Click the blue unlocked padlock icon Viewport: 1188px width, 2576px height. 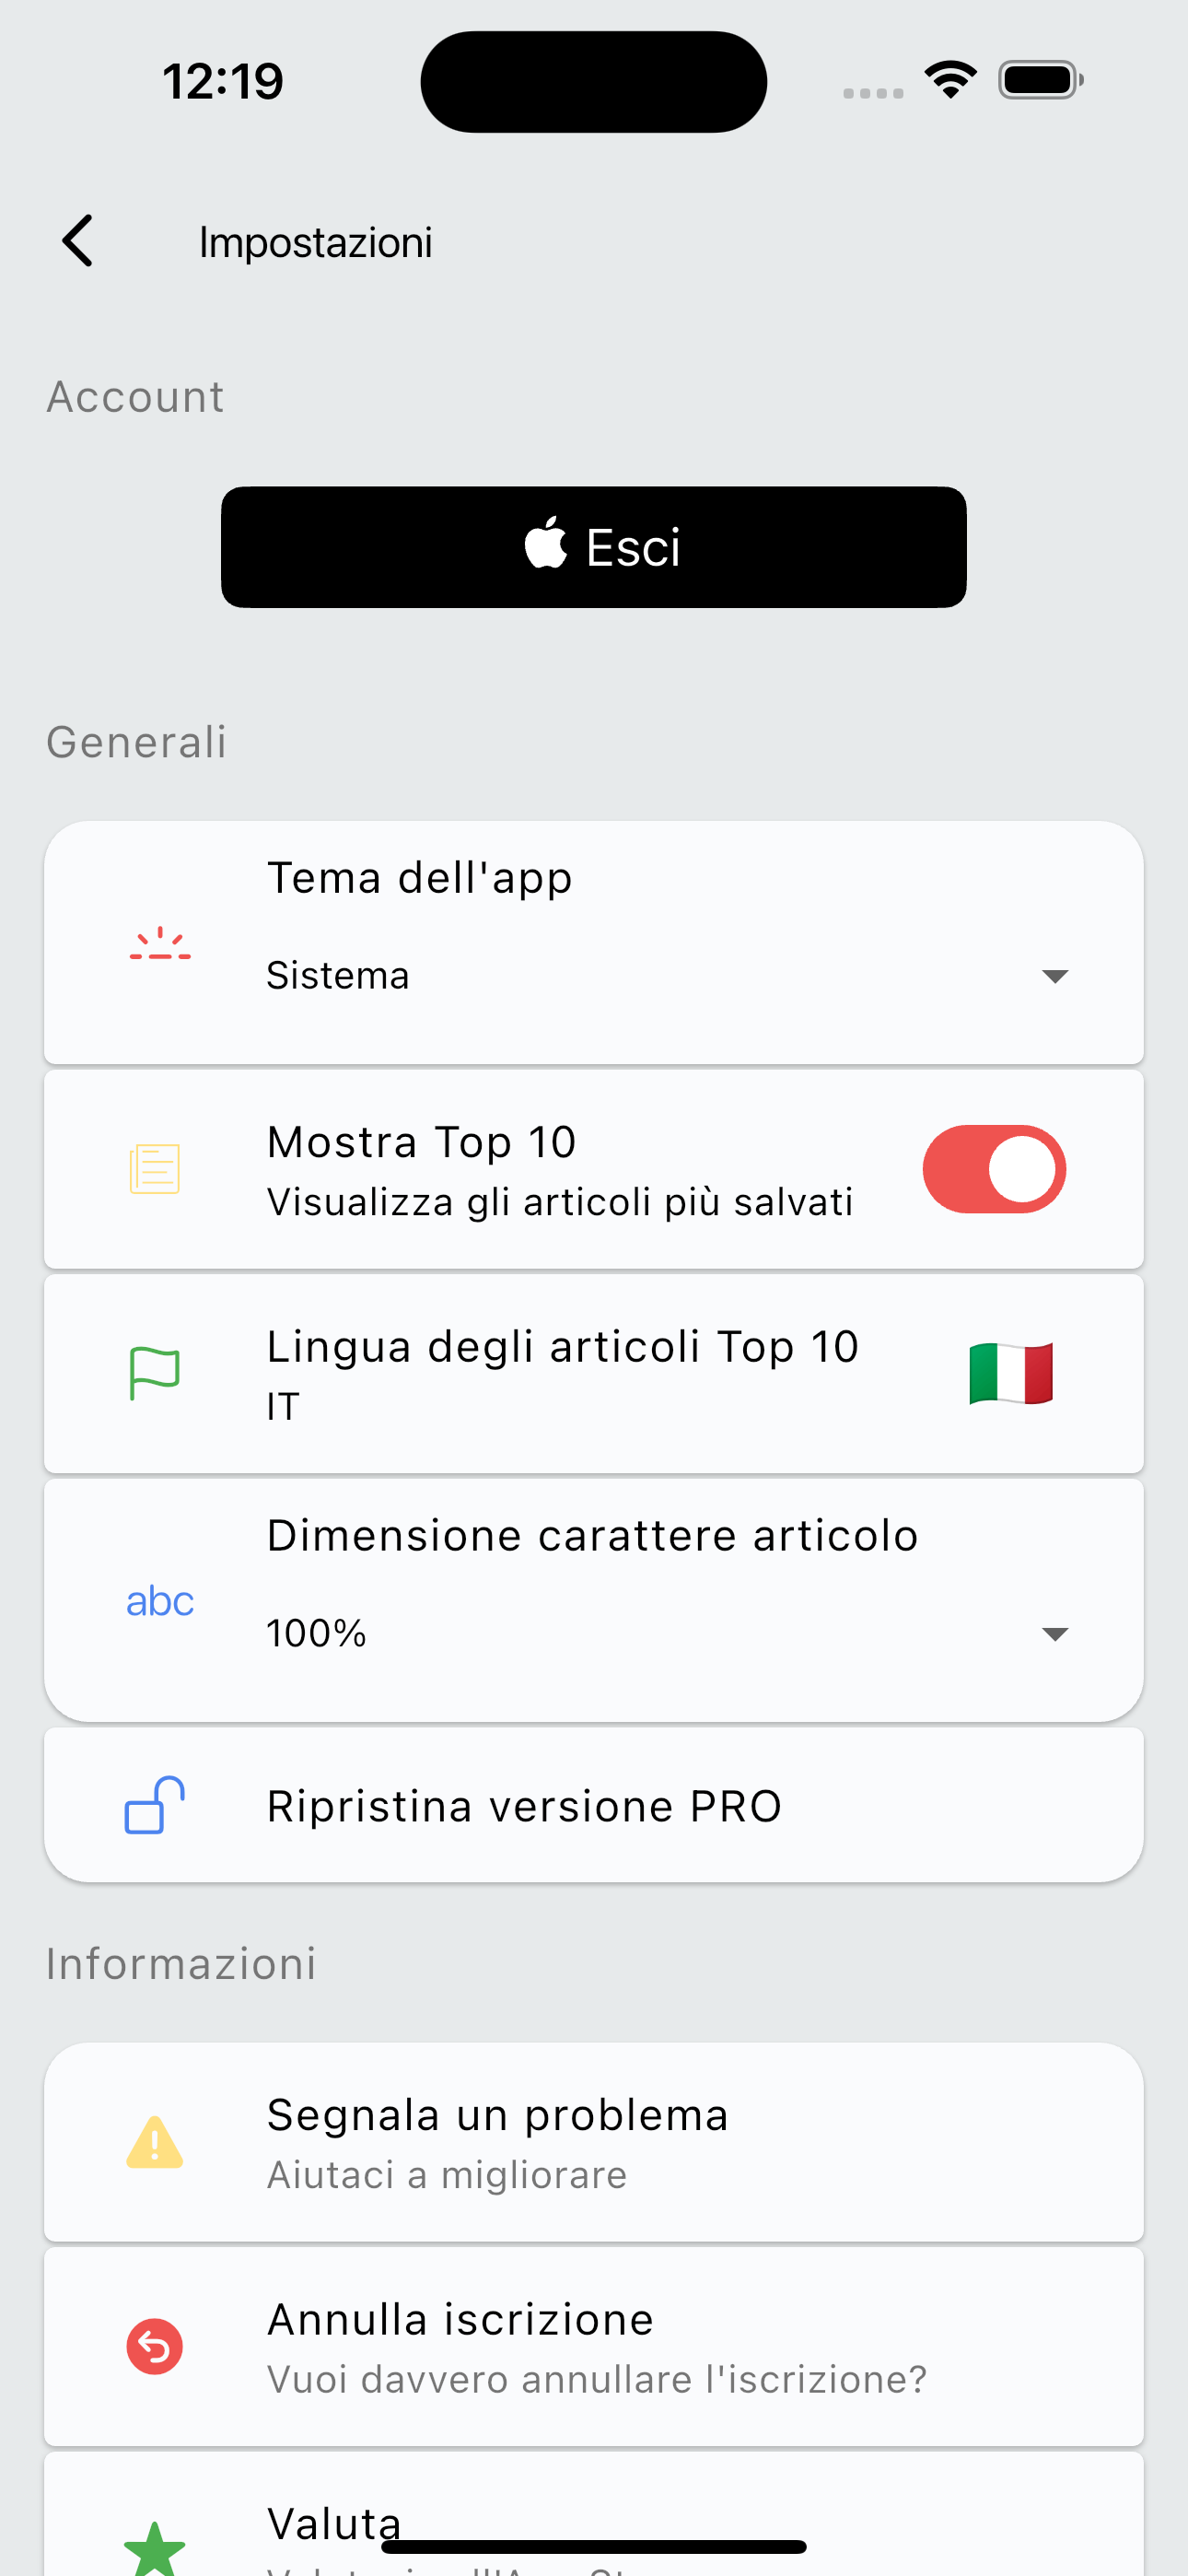[x=155, y=1805]
